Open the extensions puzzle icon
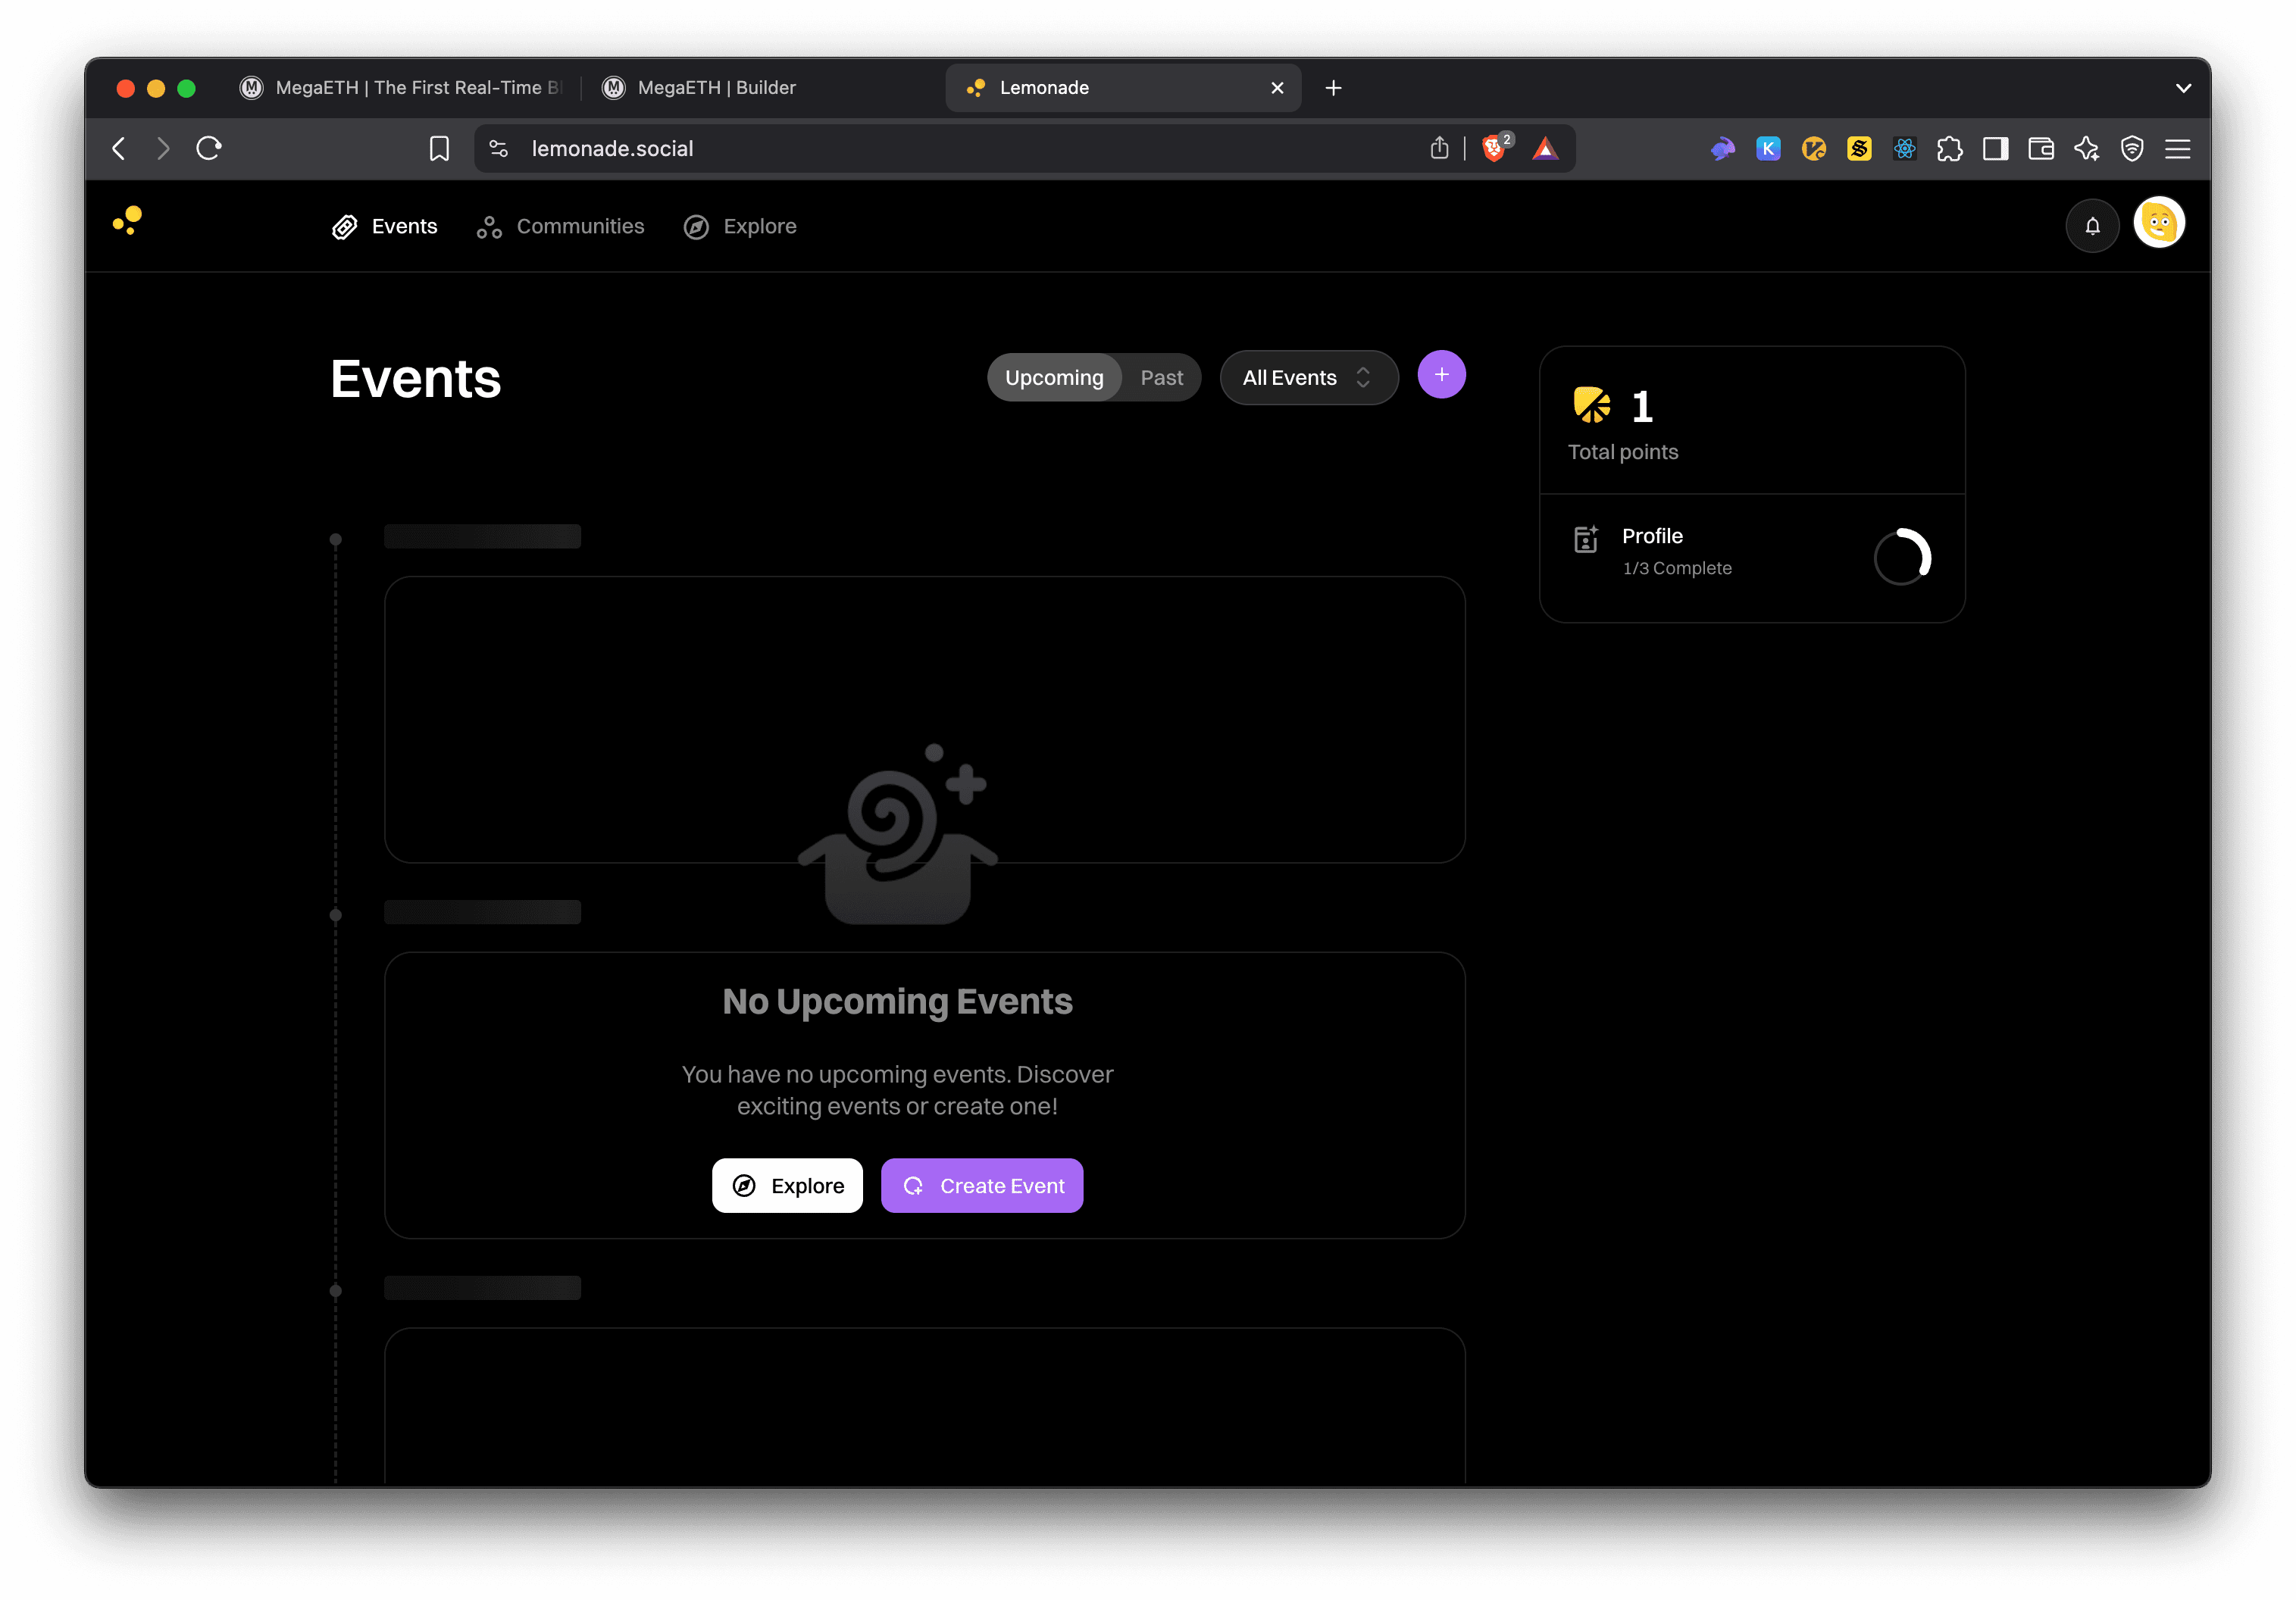Viewport: 2296px width, 1600px height. tap(1949, 149)
